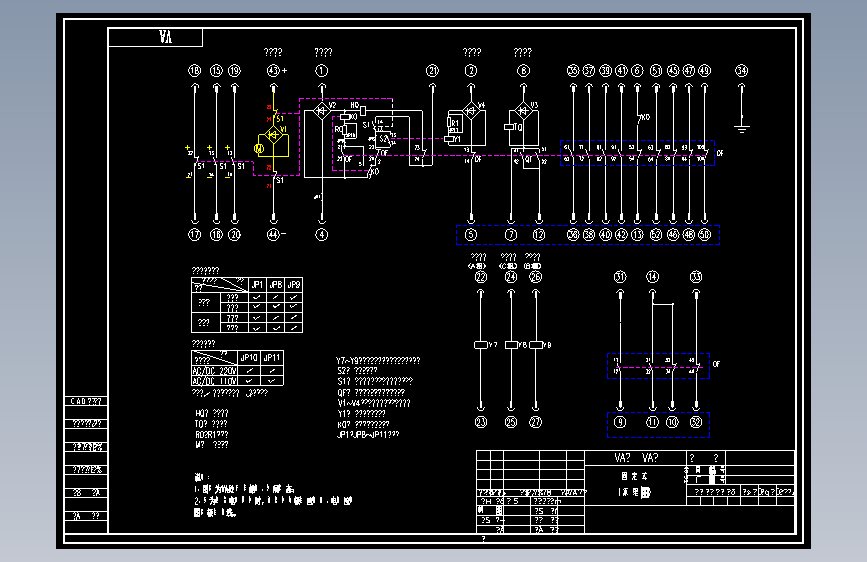The width and height of the screenshot is (867, 562).
Task: Select terminal circle numbered 26
Action: [x=535, y=277]
